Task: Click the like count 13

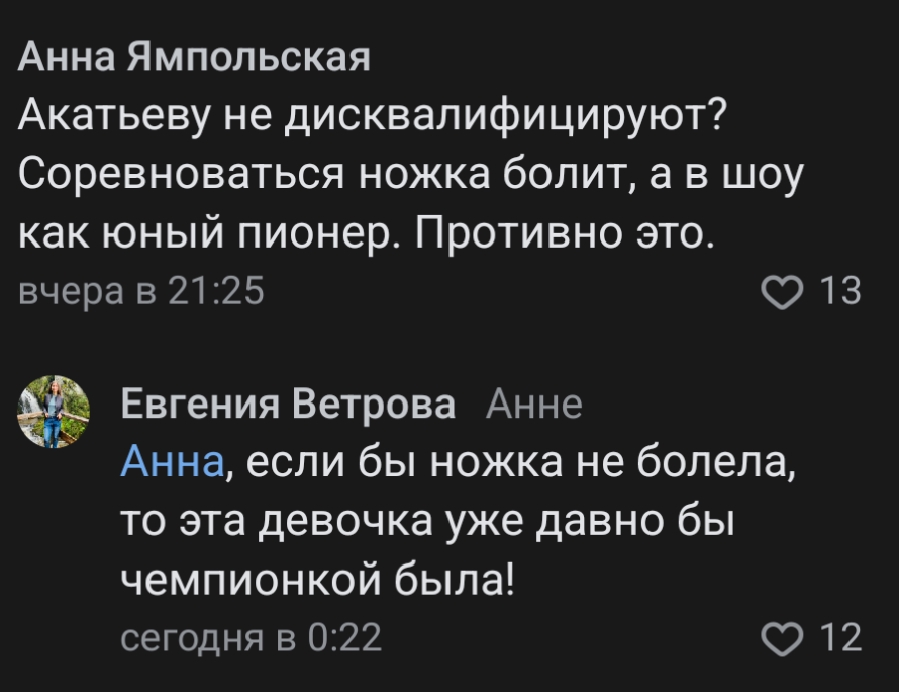Action: tap(840, 292)
